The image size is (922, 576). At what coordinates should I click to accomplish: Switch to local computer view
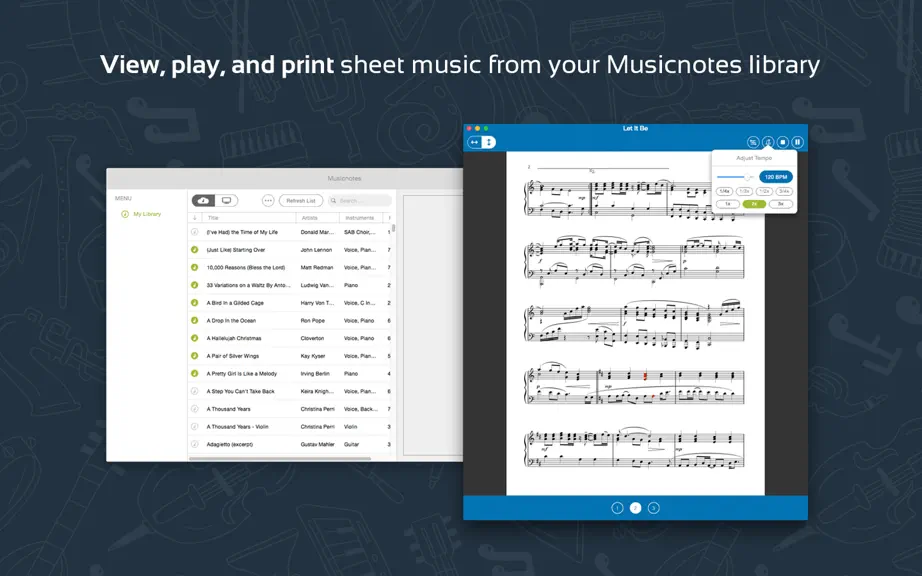click(x=226, y=200)
